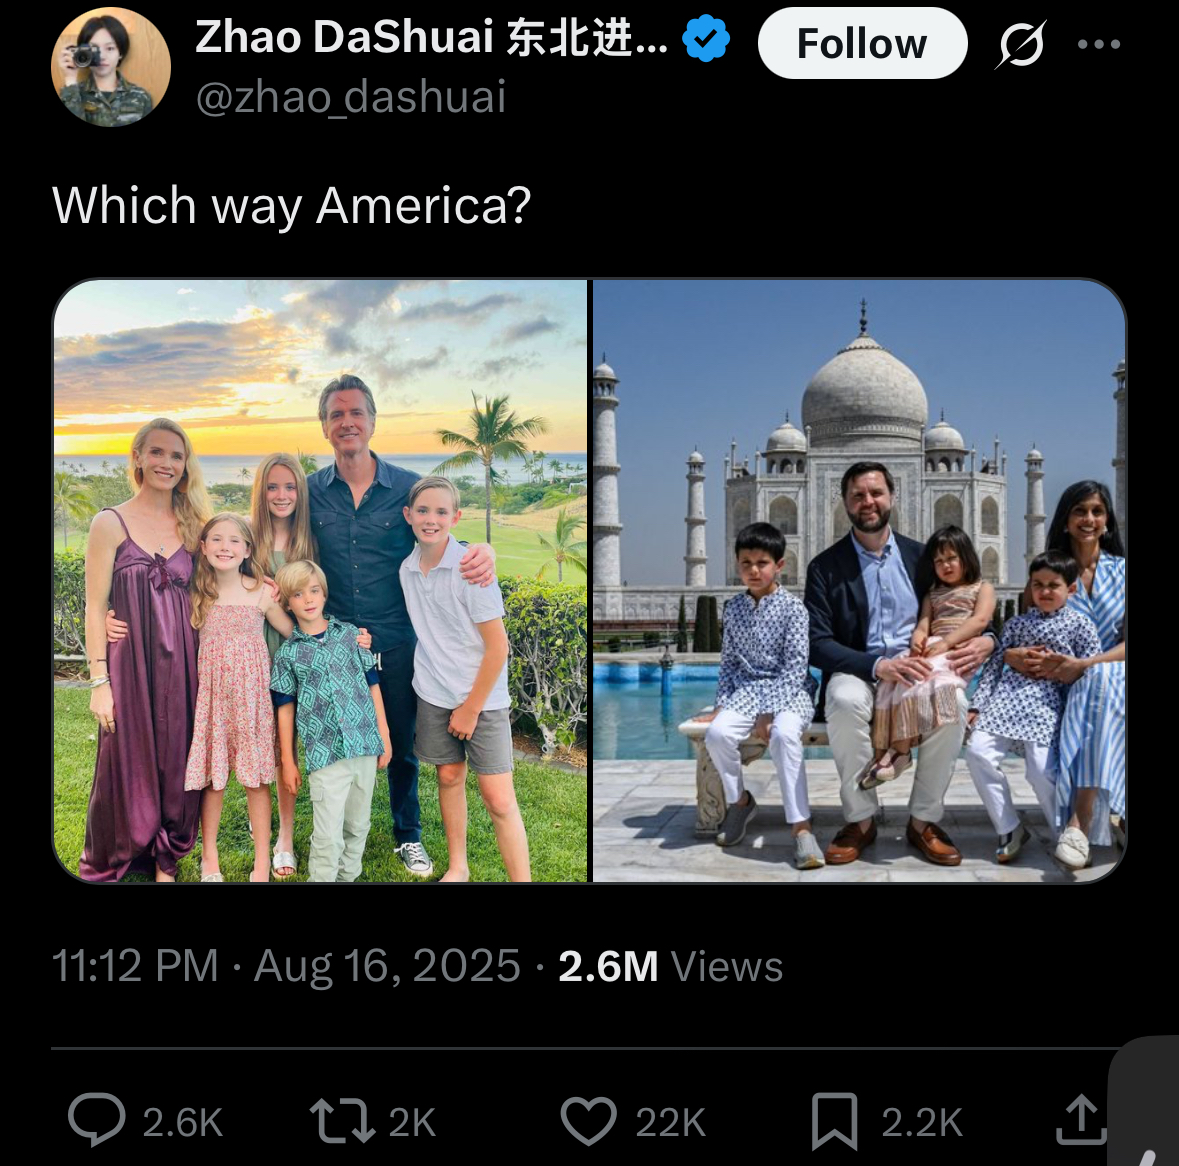Click the 2K reposts count

coord(412,1122)
